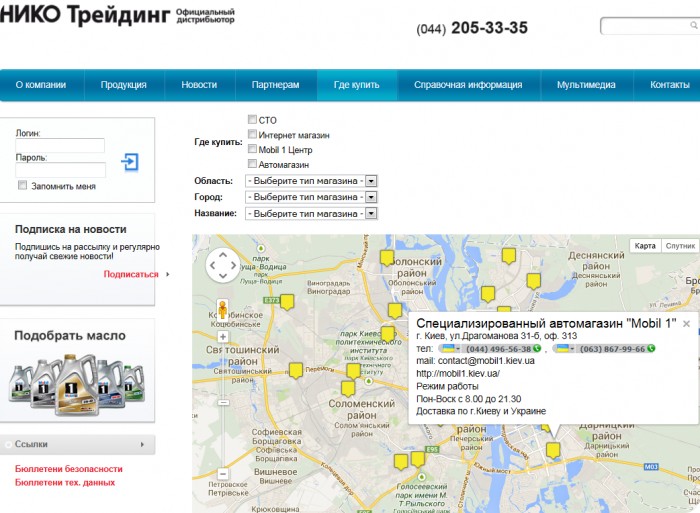Open Бюллетени безопасности link
The width and height of the screenshot is (700, 513).
[69, 469]
